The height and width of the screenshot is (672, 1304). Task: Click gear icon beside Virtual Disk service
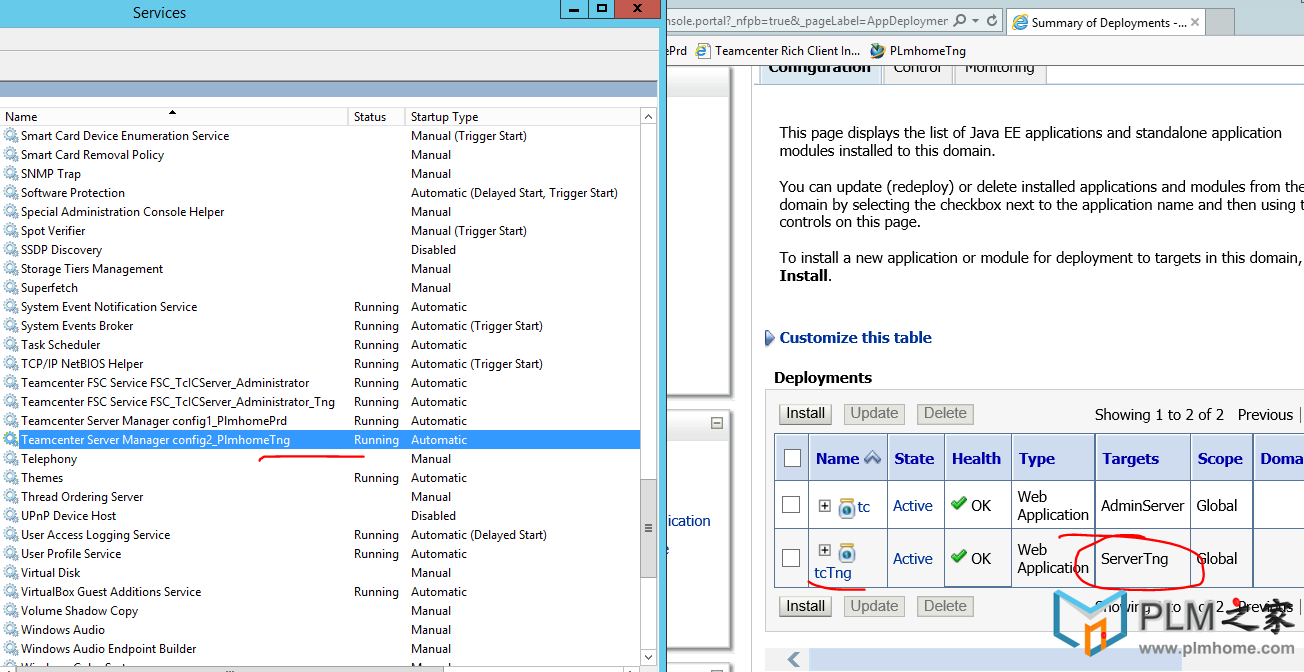point(11,573)
